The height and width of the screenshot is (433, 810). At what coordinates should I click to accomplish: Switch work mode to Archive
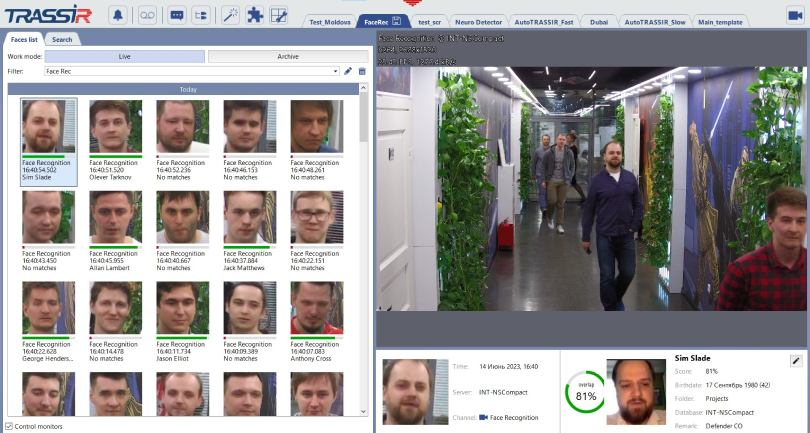click(x=287, y=56)
